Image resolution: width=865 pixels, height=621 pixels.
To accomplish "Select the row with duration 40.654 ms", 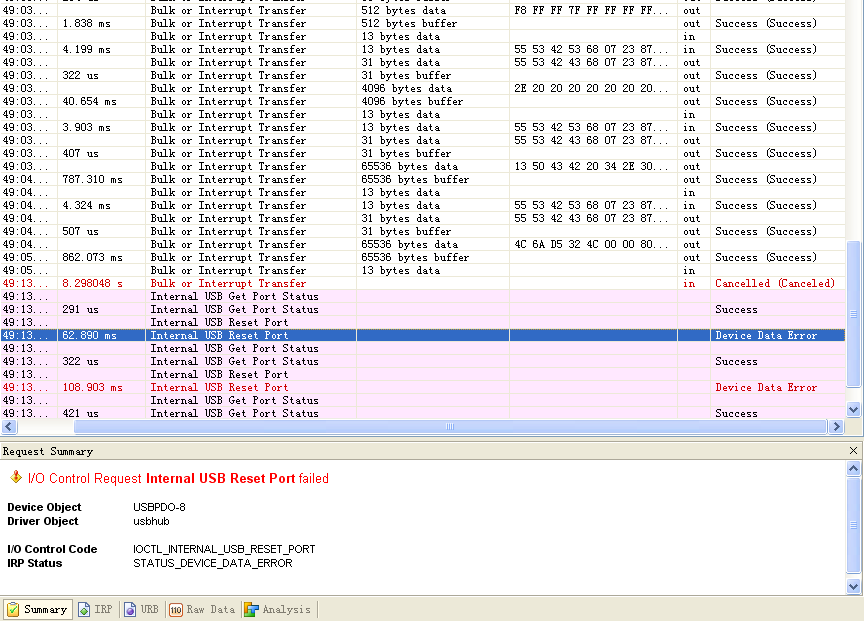I will click(423, 101).
